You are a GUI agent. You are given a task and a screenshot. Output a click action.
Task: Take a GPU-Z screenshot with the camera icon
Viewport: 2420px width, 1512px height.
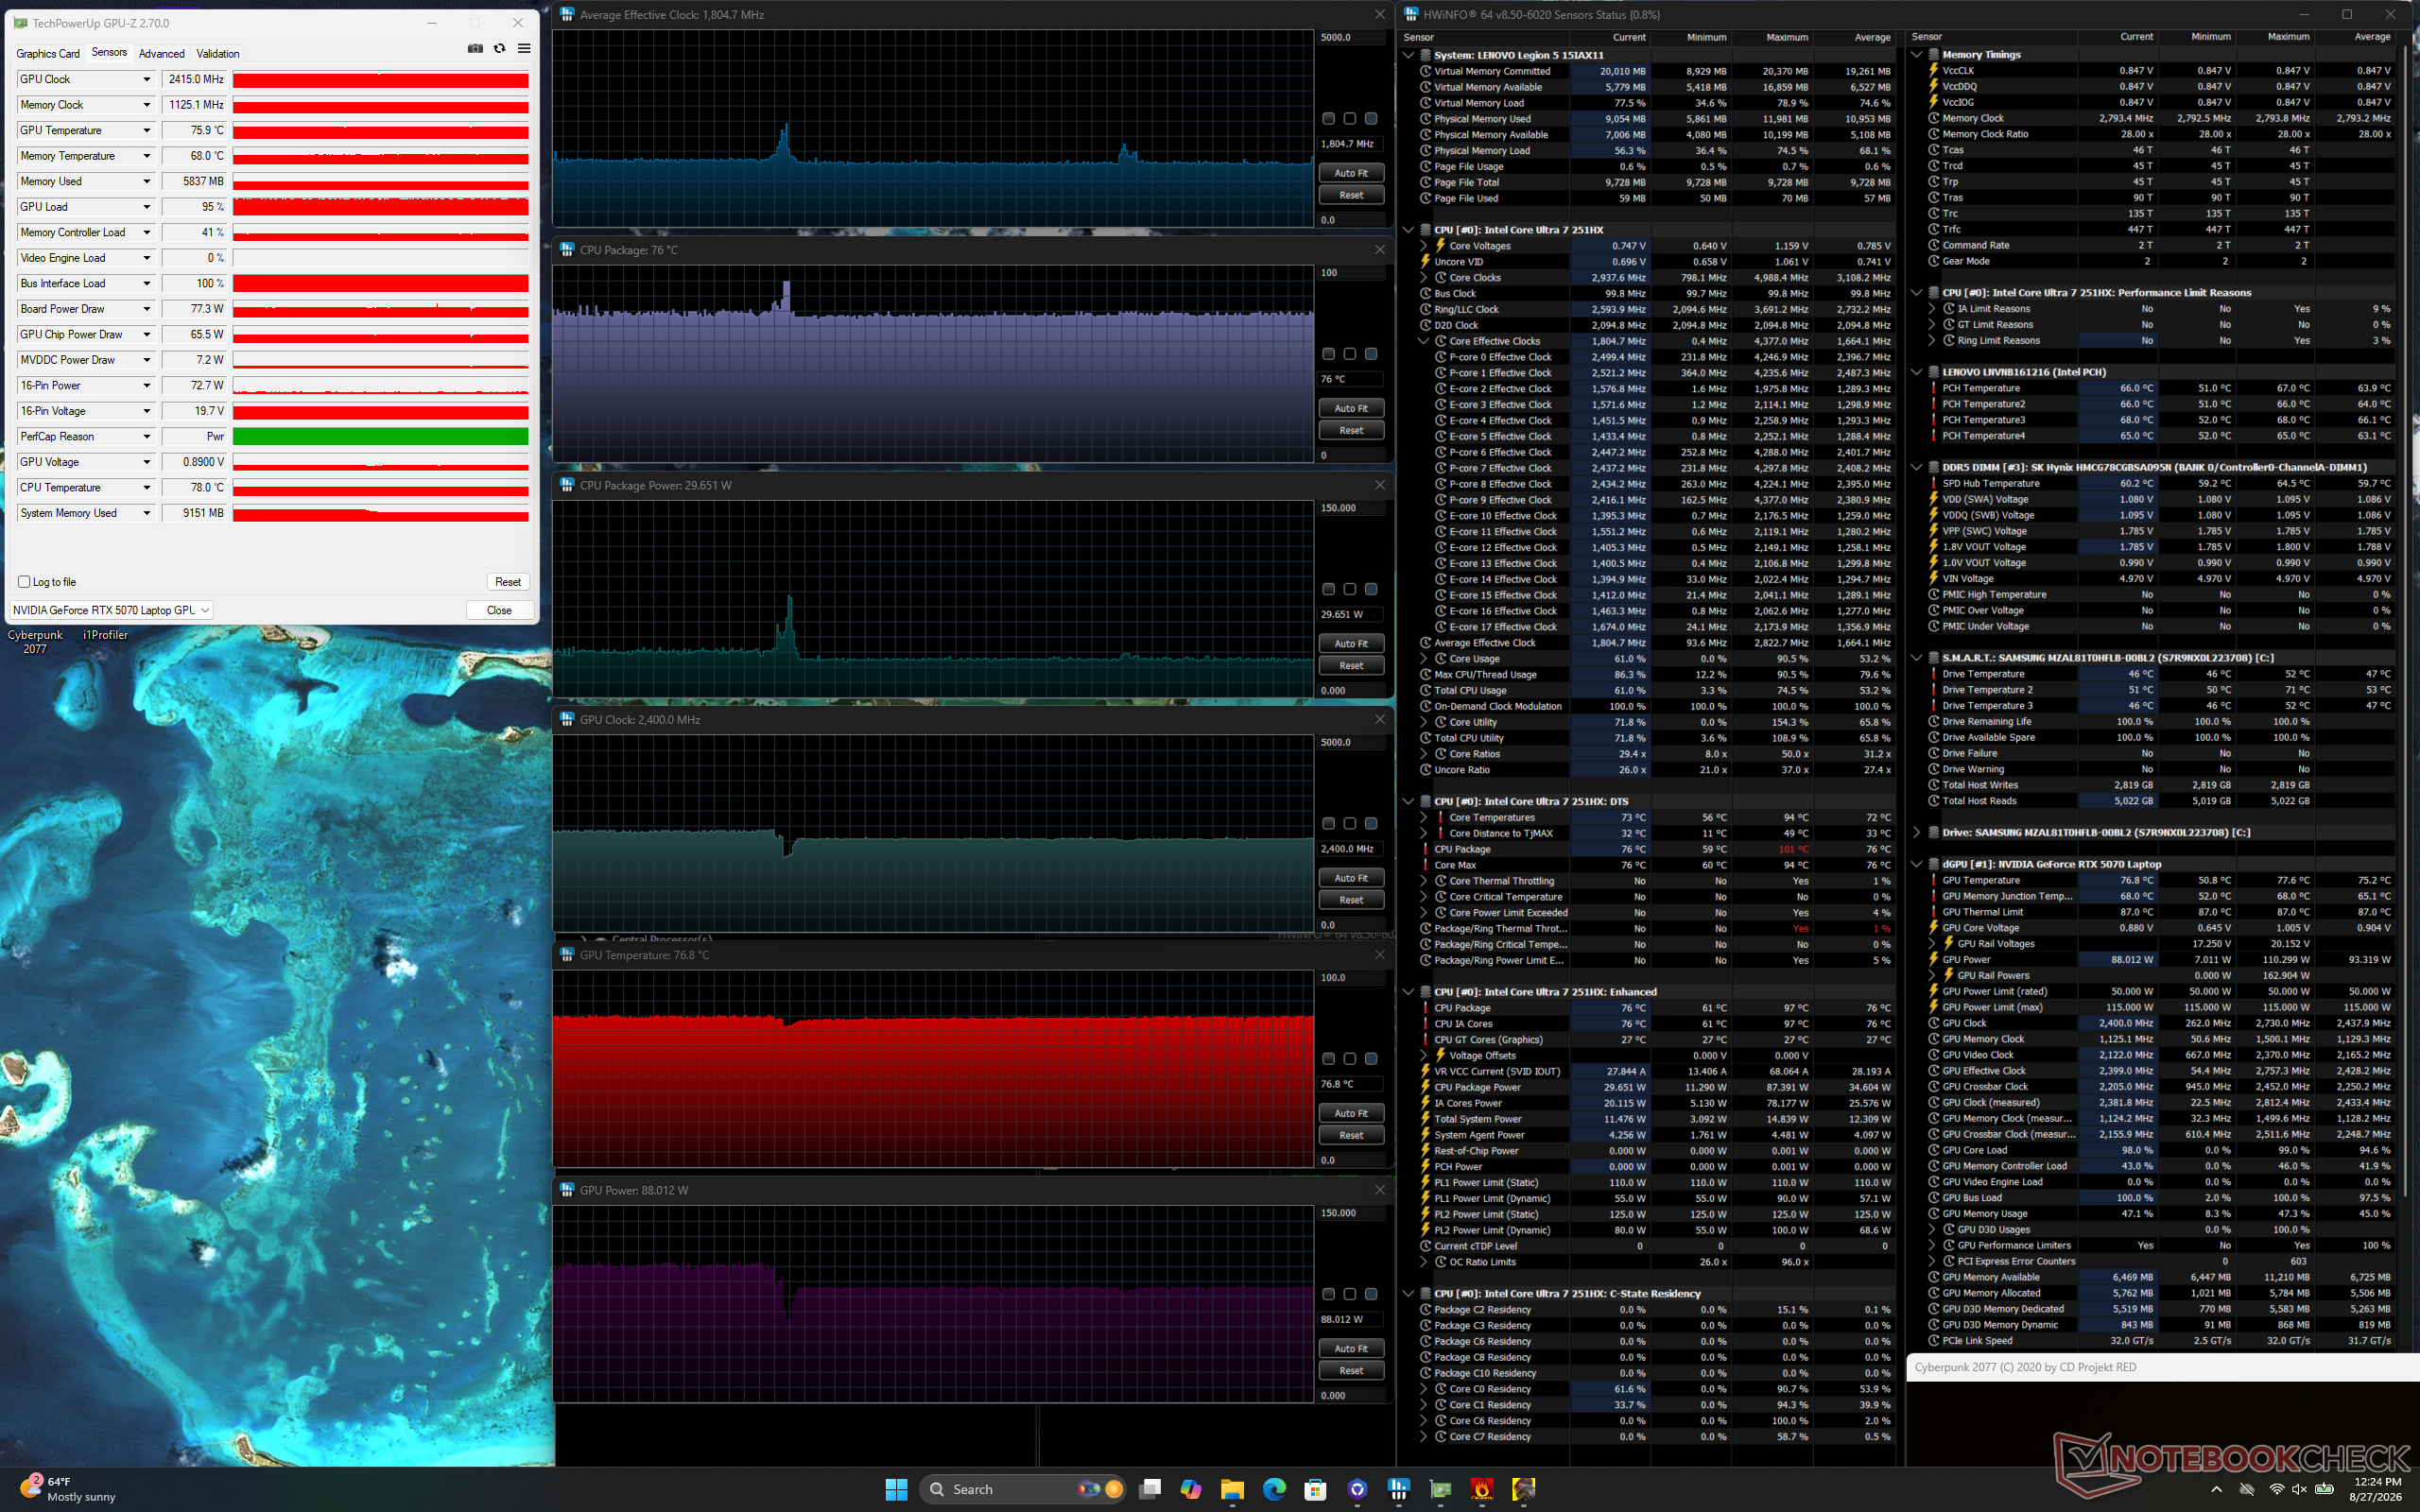coord(475,49)
